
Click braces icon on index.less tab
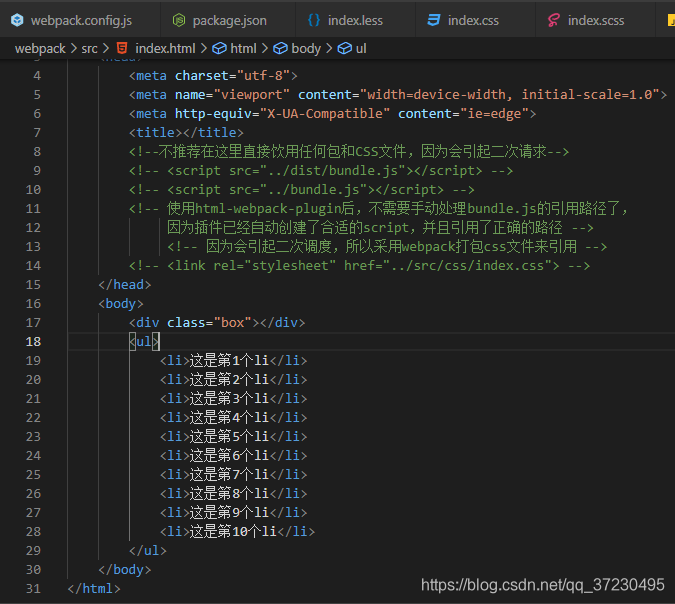[x=314, y=20]
